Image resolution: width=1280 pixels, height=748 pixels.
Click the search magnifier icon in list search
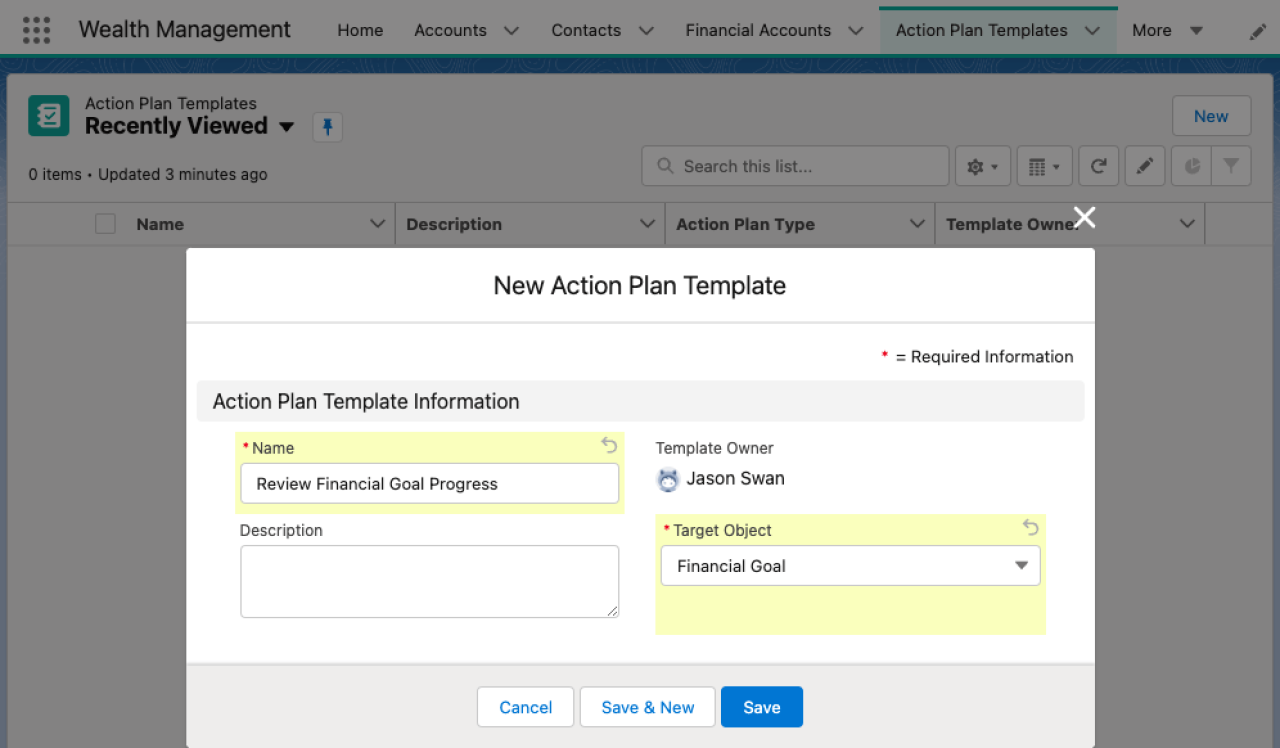tap(663, 166)
